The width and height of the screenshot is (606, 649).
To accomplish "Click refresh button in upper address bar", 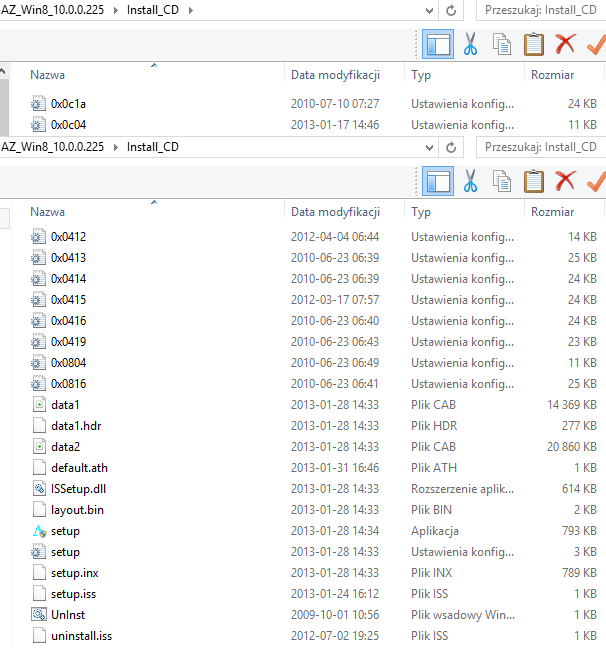I will [x=451, y=10].
